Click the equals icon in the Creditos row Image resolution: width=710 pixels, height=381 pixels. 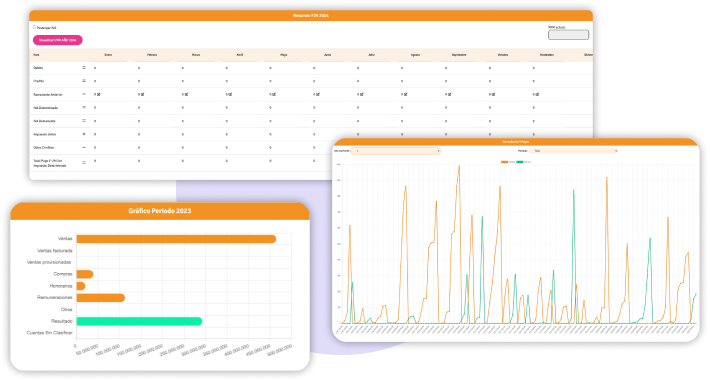(x=84, y=81)
